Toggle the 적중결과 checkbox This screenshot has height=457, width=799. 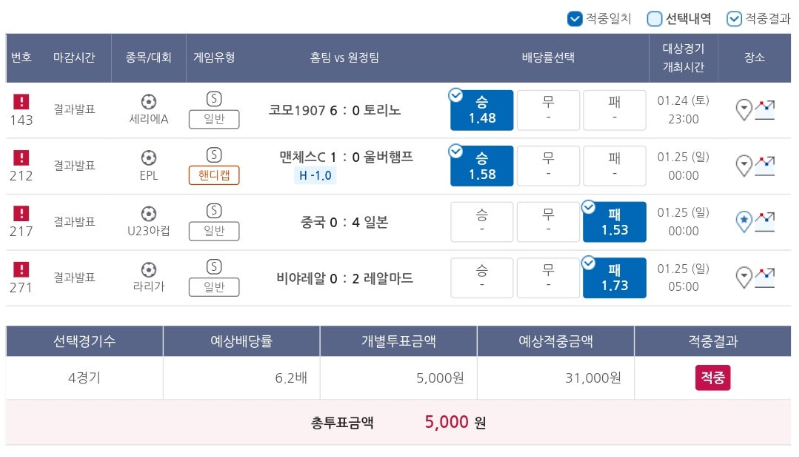pos(734,19)
